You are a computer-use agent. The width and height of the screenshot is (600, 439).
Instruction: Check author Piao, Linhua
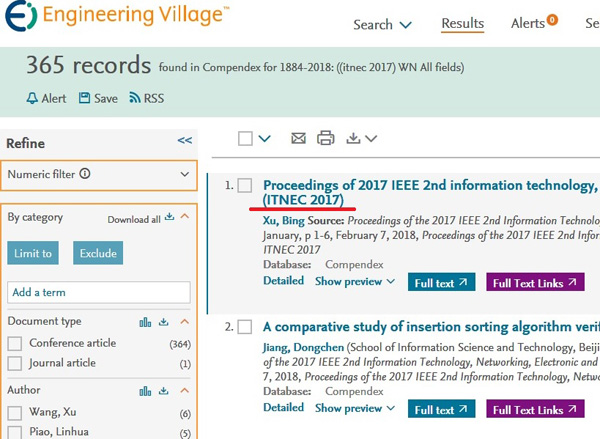click(x=15, y=432)
